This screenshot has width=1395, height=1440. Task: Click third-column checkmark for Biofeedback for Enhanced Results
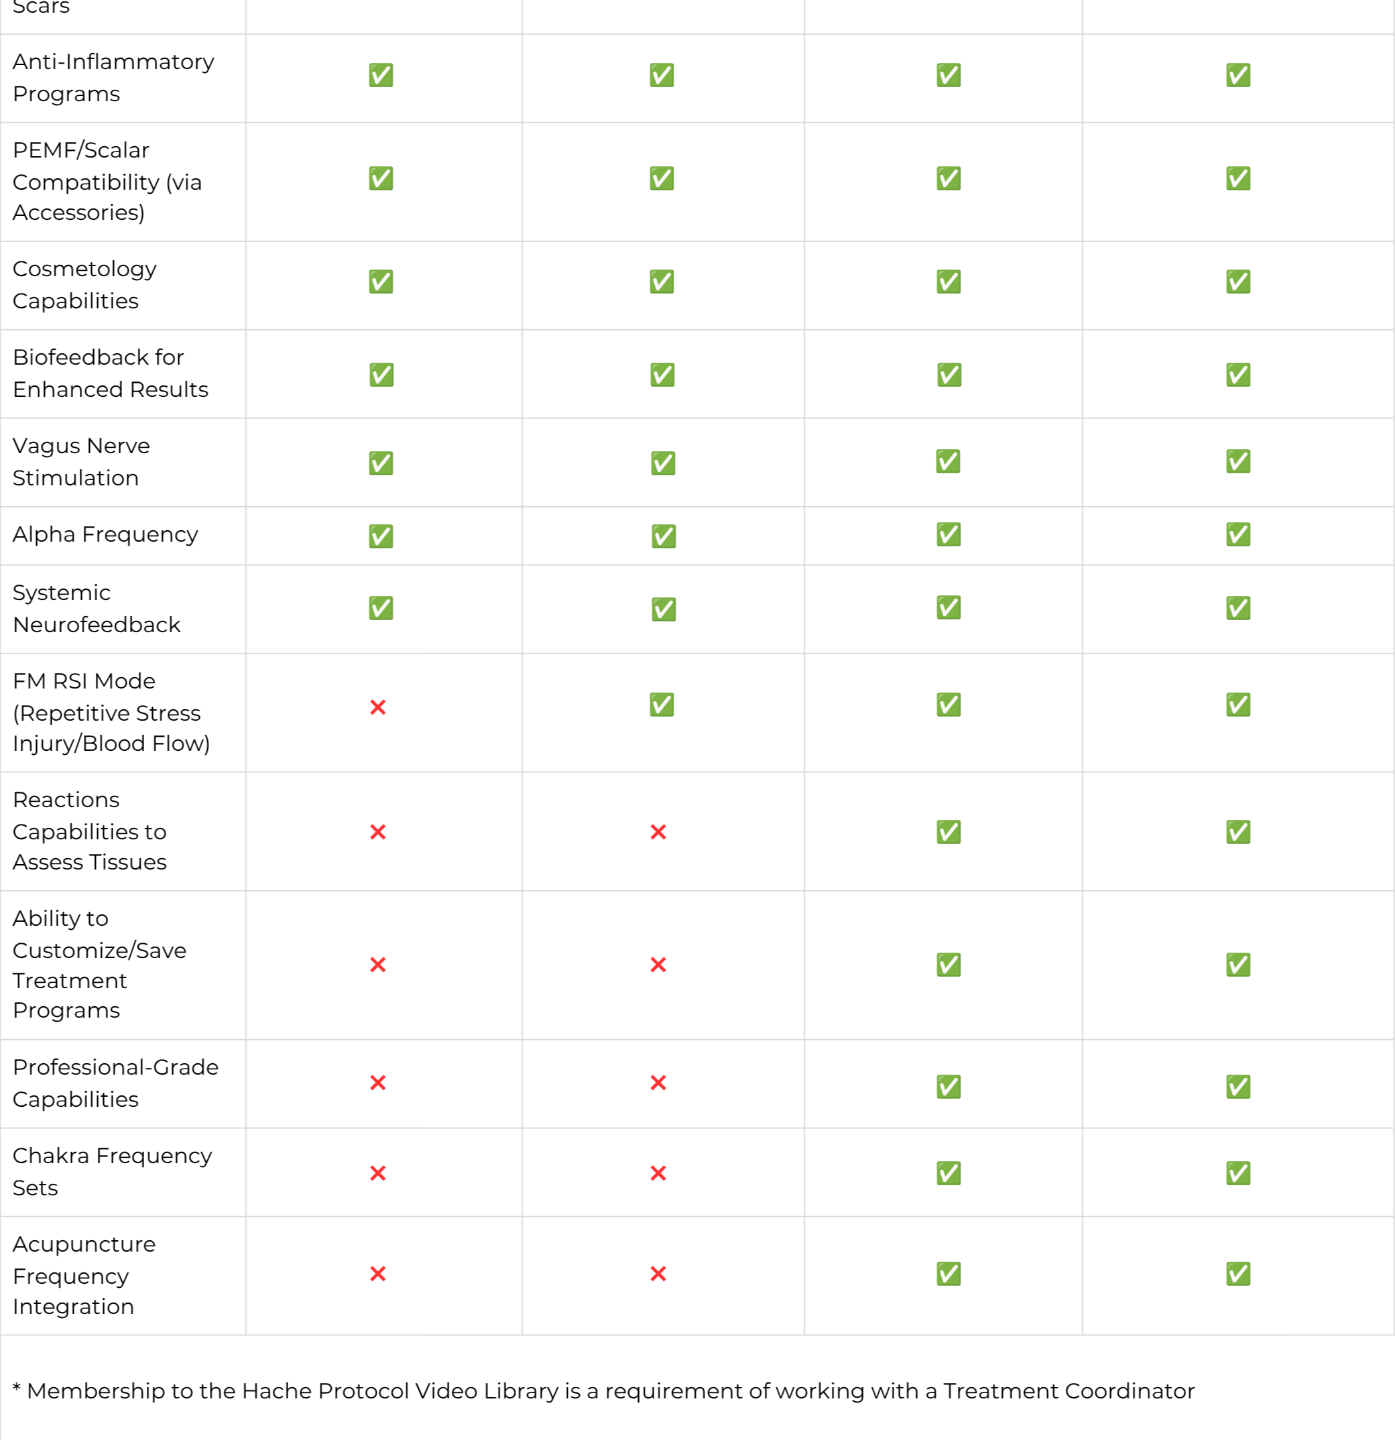click(x=949, y=375)
